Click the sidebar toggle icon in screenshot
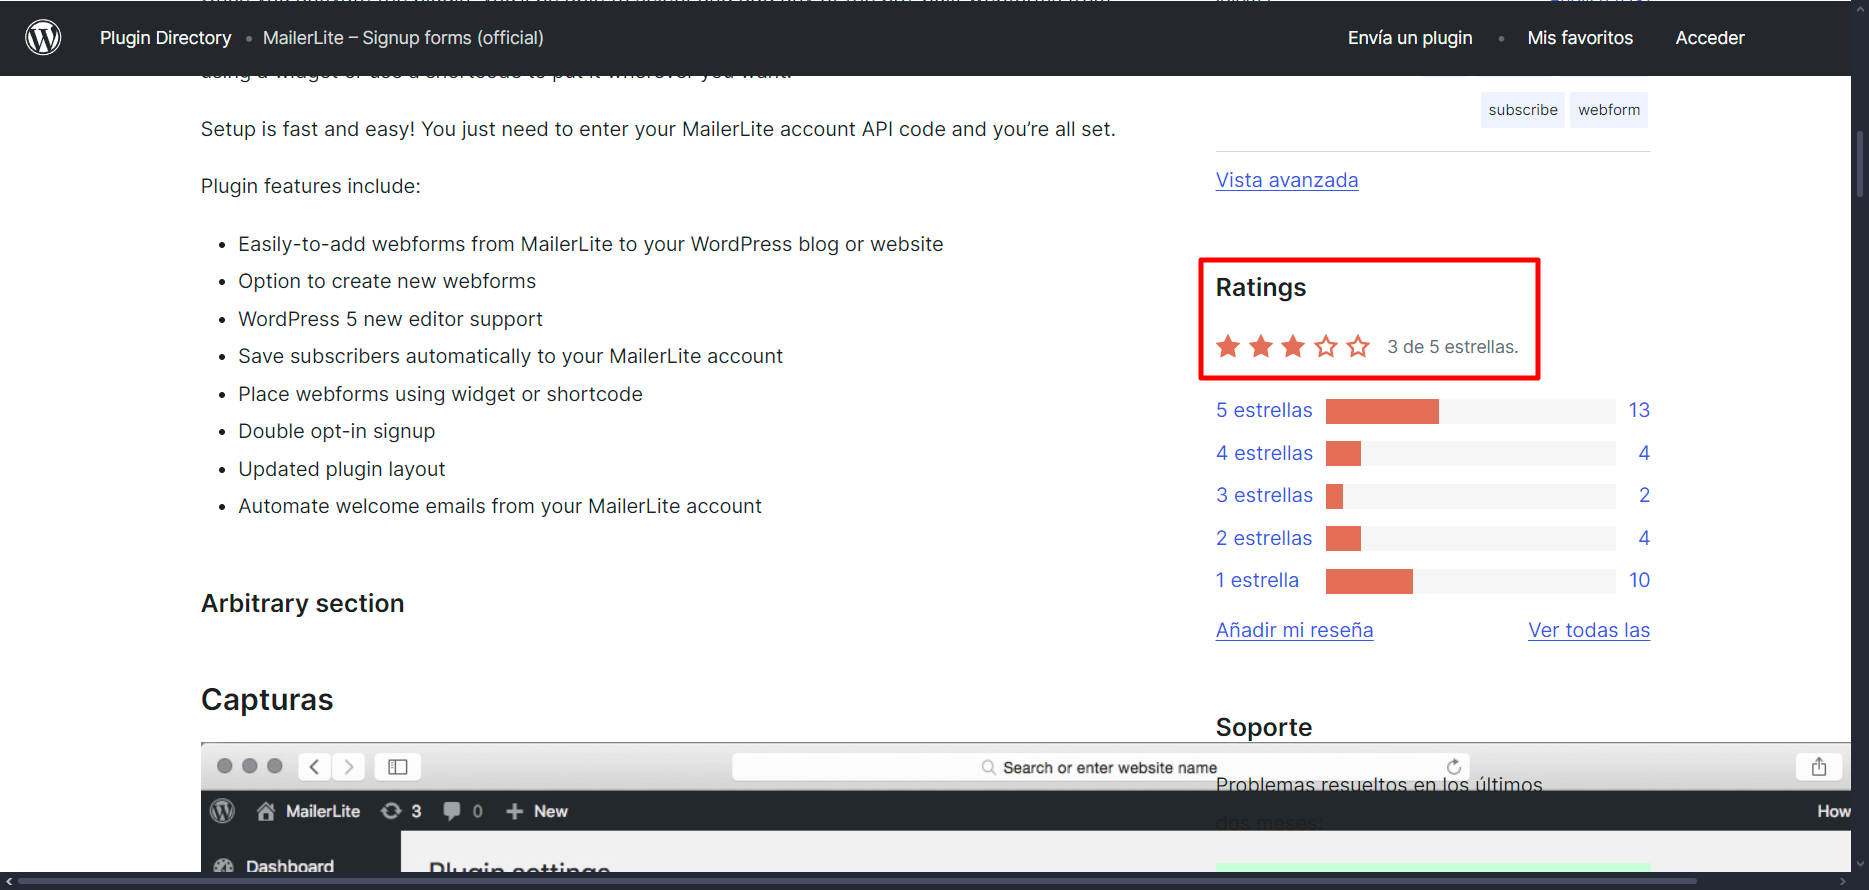Image resolution: width=1869 pixels, height=890 pixels. click(398, 767)
